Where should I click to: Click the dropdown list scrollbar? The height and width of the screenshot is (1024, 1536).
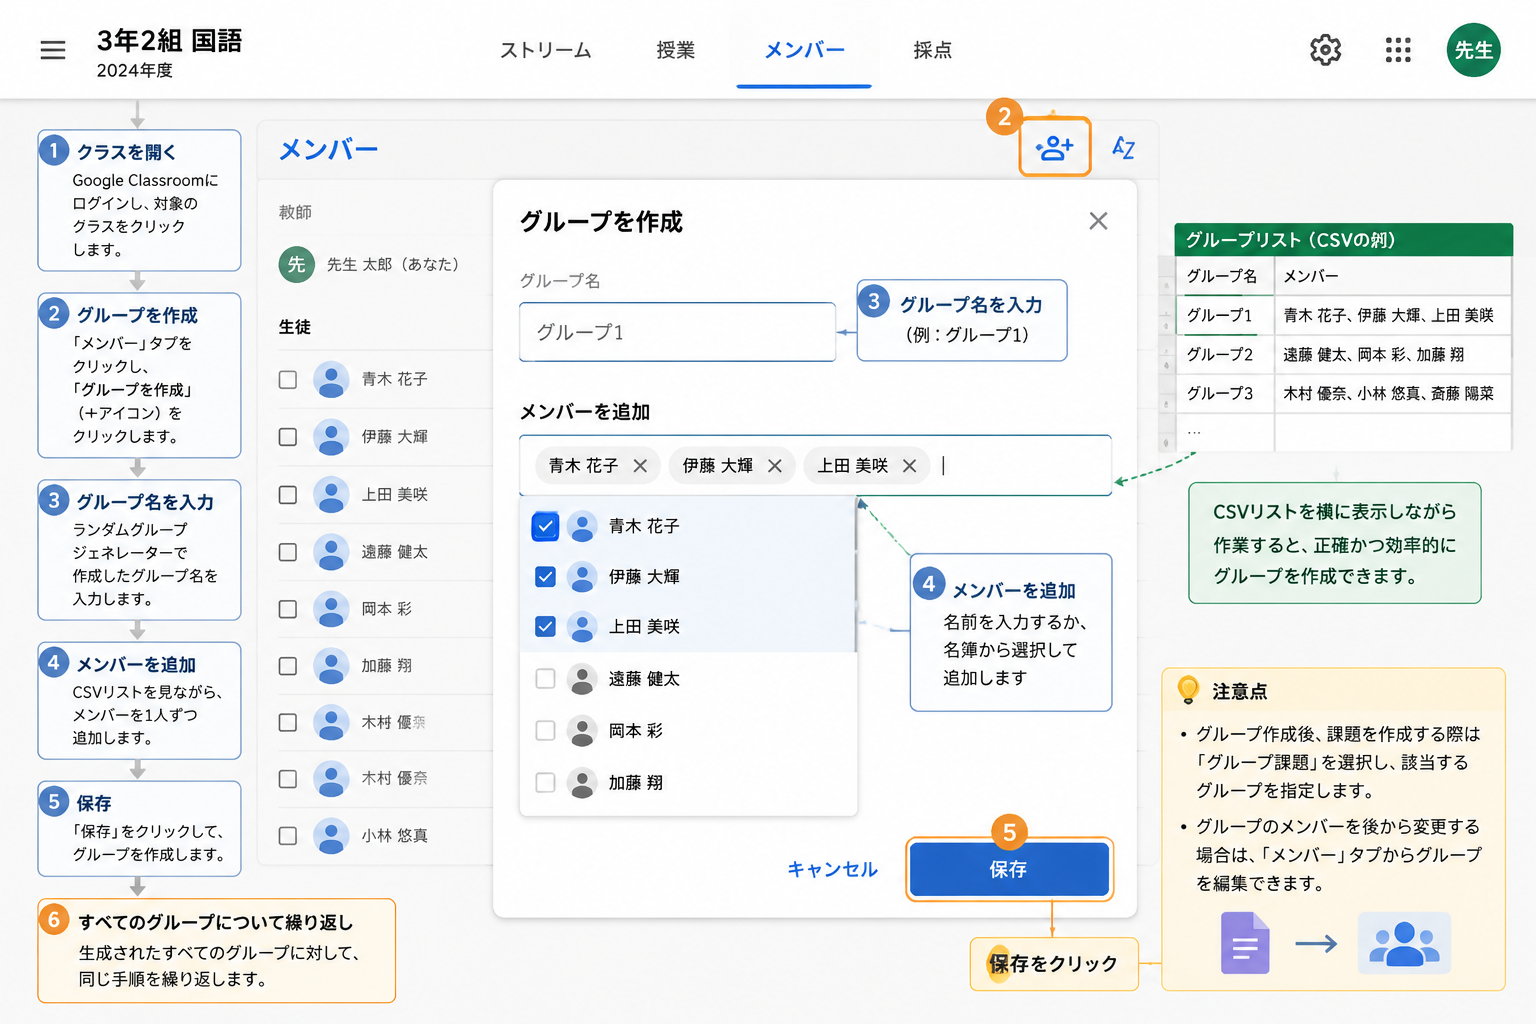click(857, 575)
